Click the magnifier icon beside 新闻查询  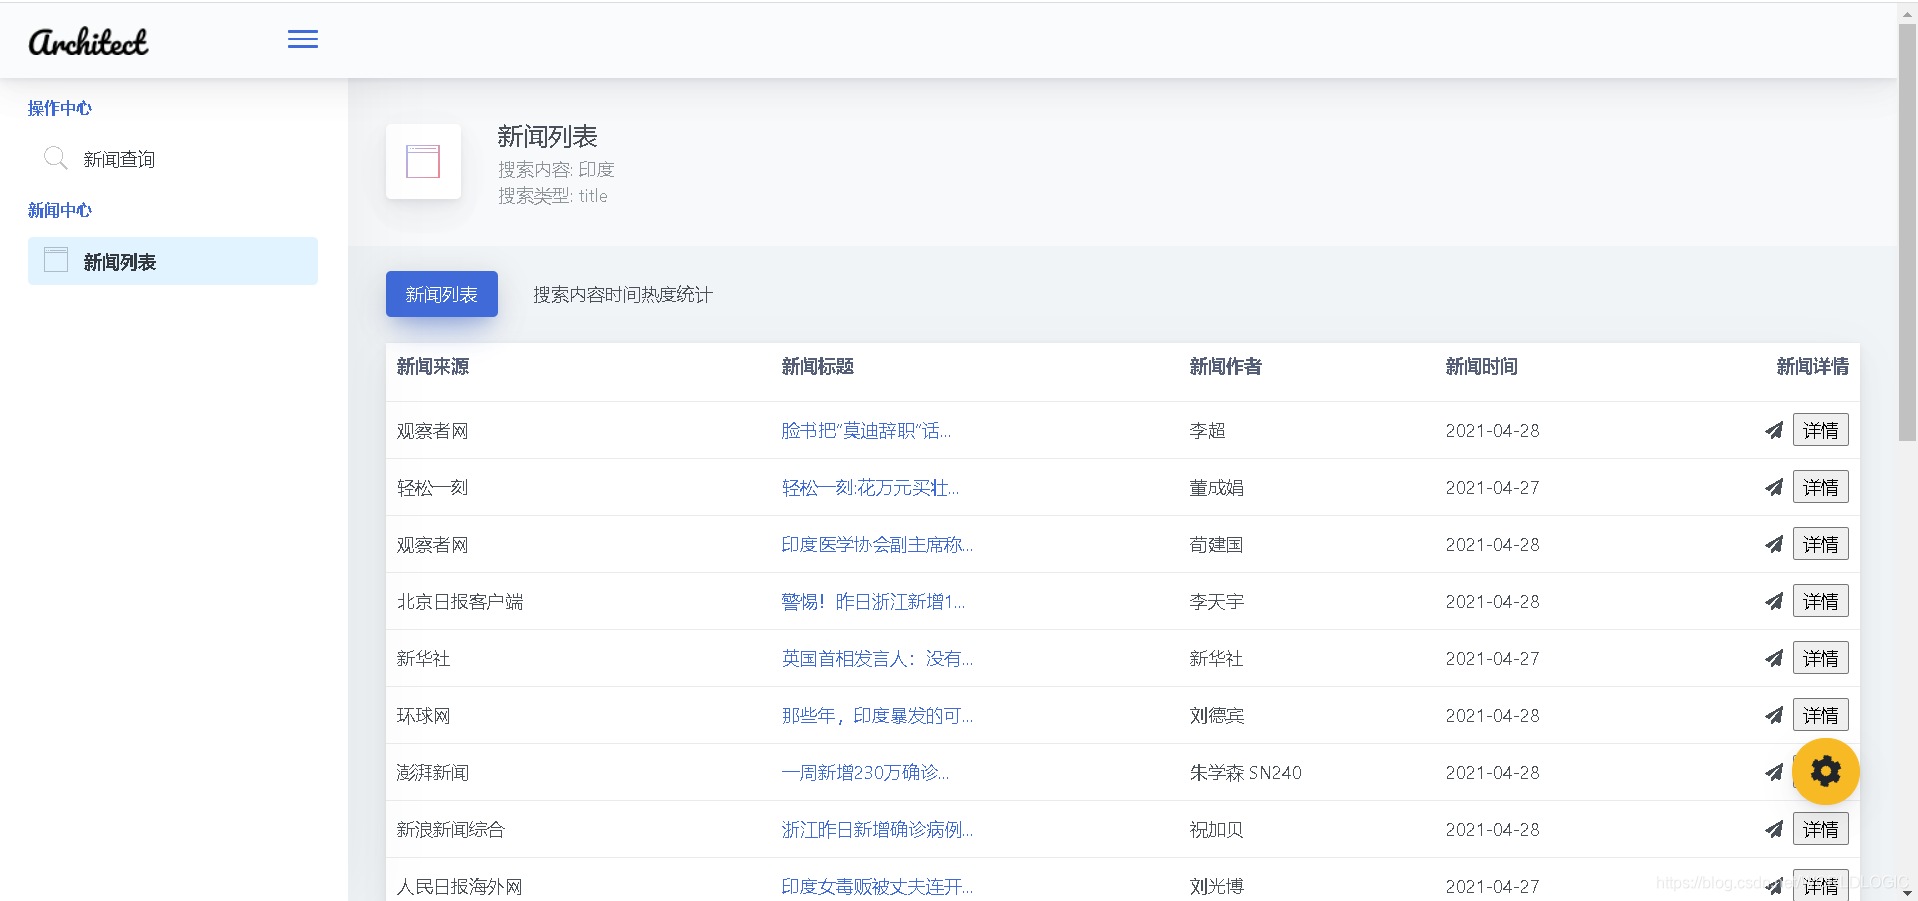coord(56,158)
